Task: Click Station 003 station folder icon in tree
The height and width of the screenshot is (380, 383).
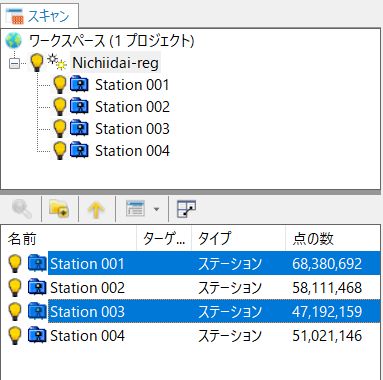Action: (x=79, y=128)
